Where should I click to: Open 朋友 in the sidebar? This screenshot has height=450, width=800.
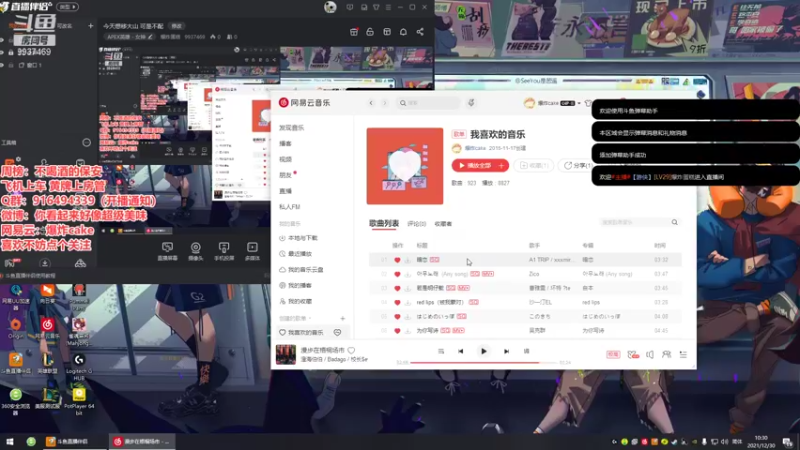coord(285,175)
